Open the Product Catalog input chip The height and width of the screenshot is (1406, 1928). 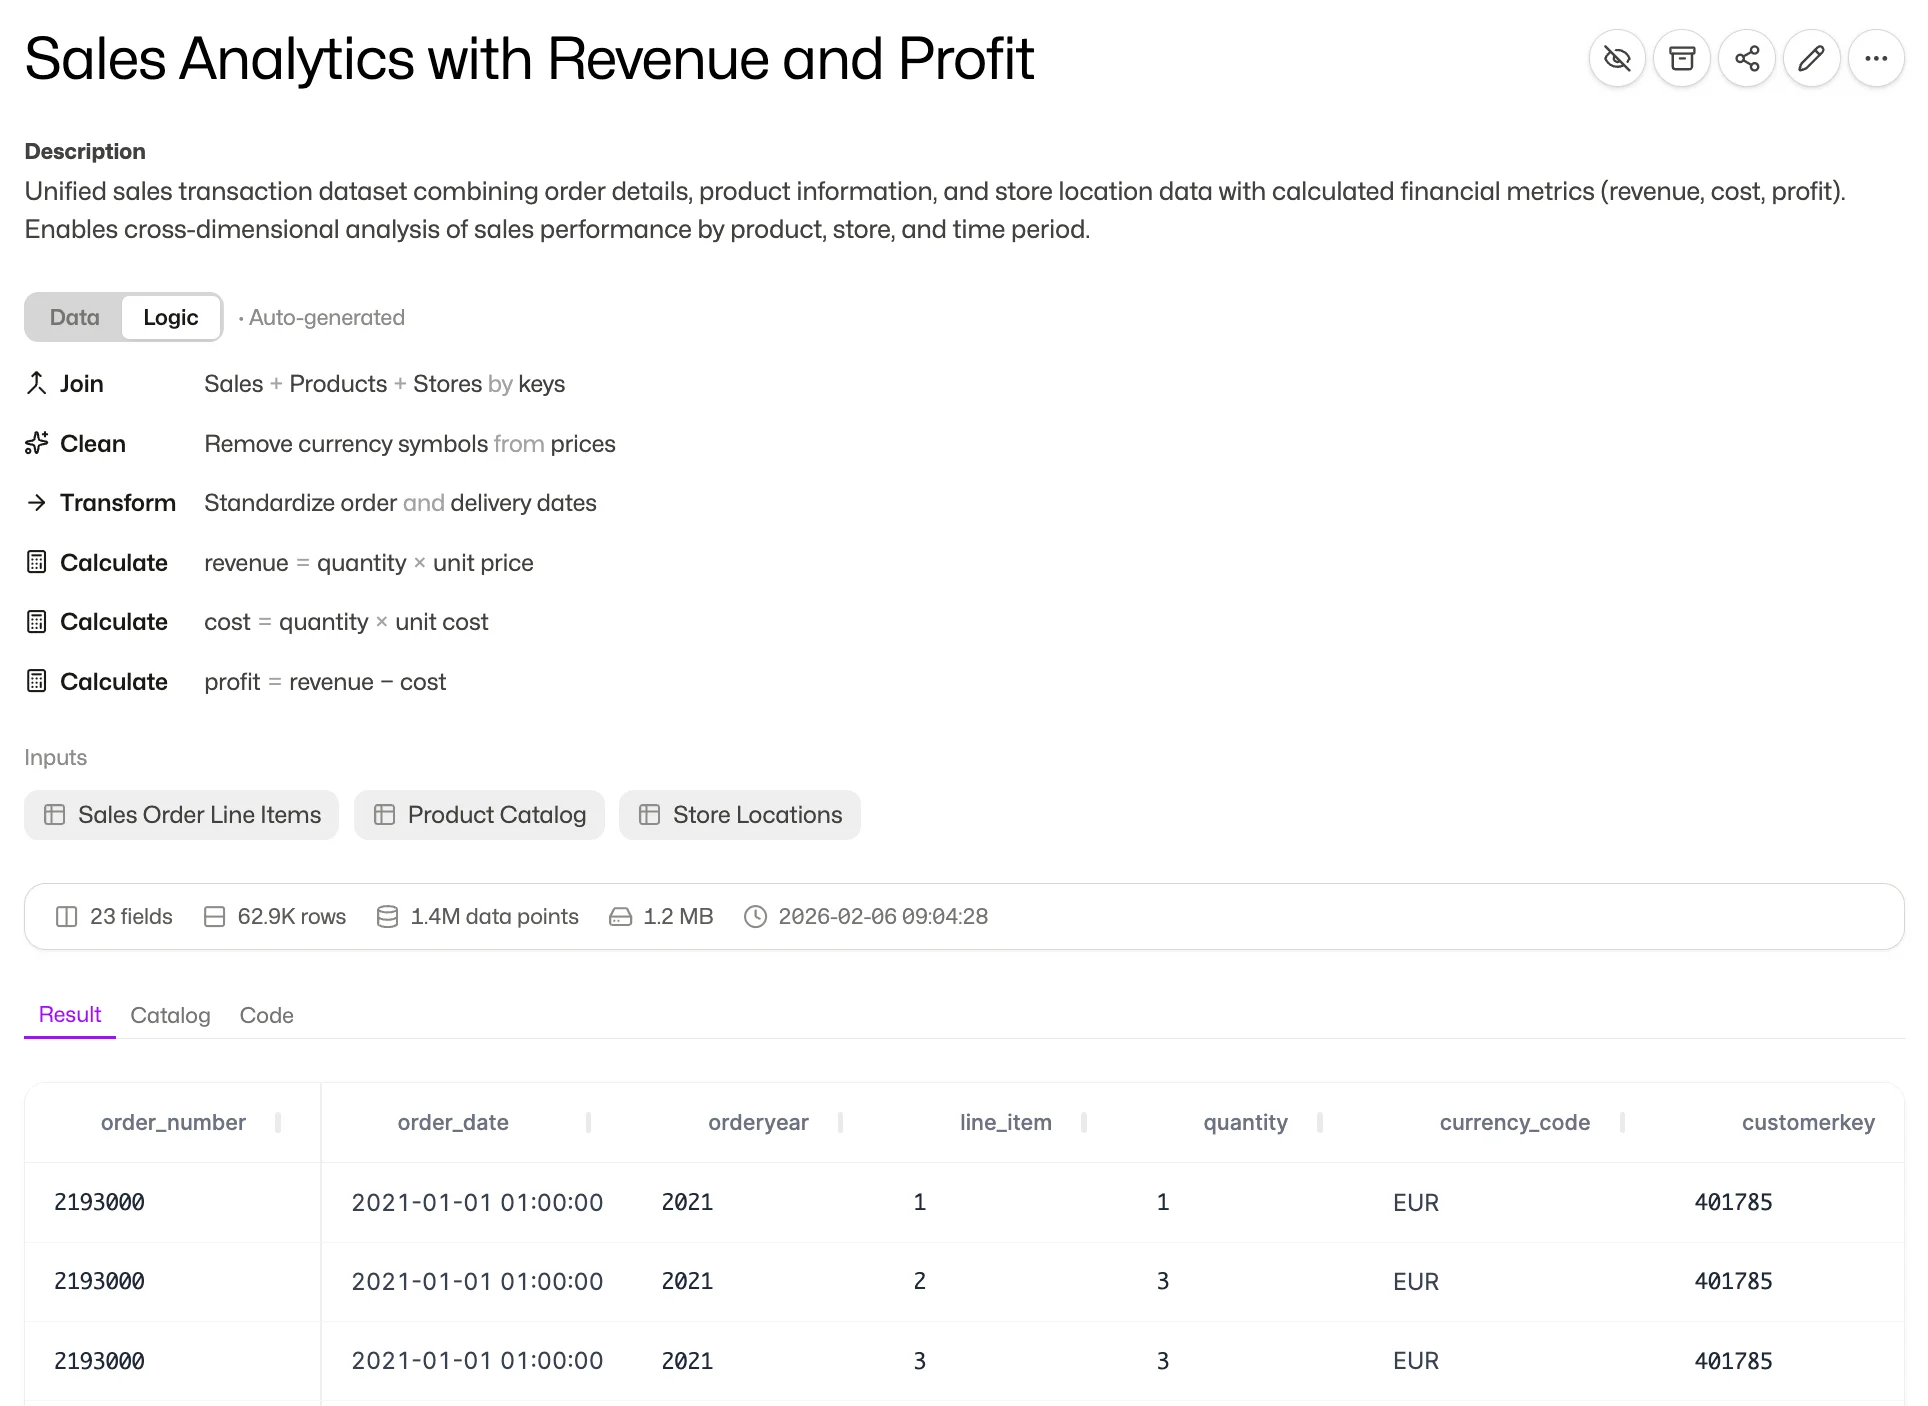click(x=480, y=815)
